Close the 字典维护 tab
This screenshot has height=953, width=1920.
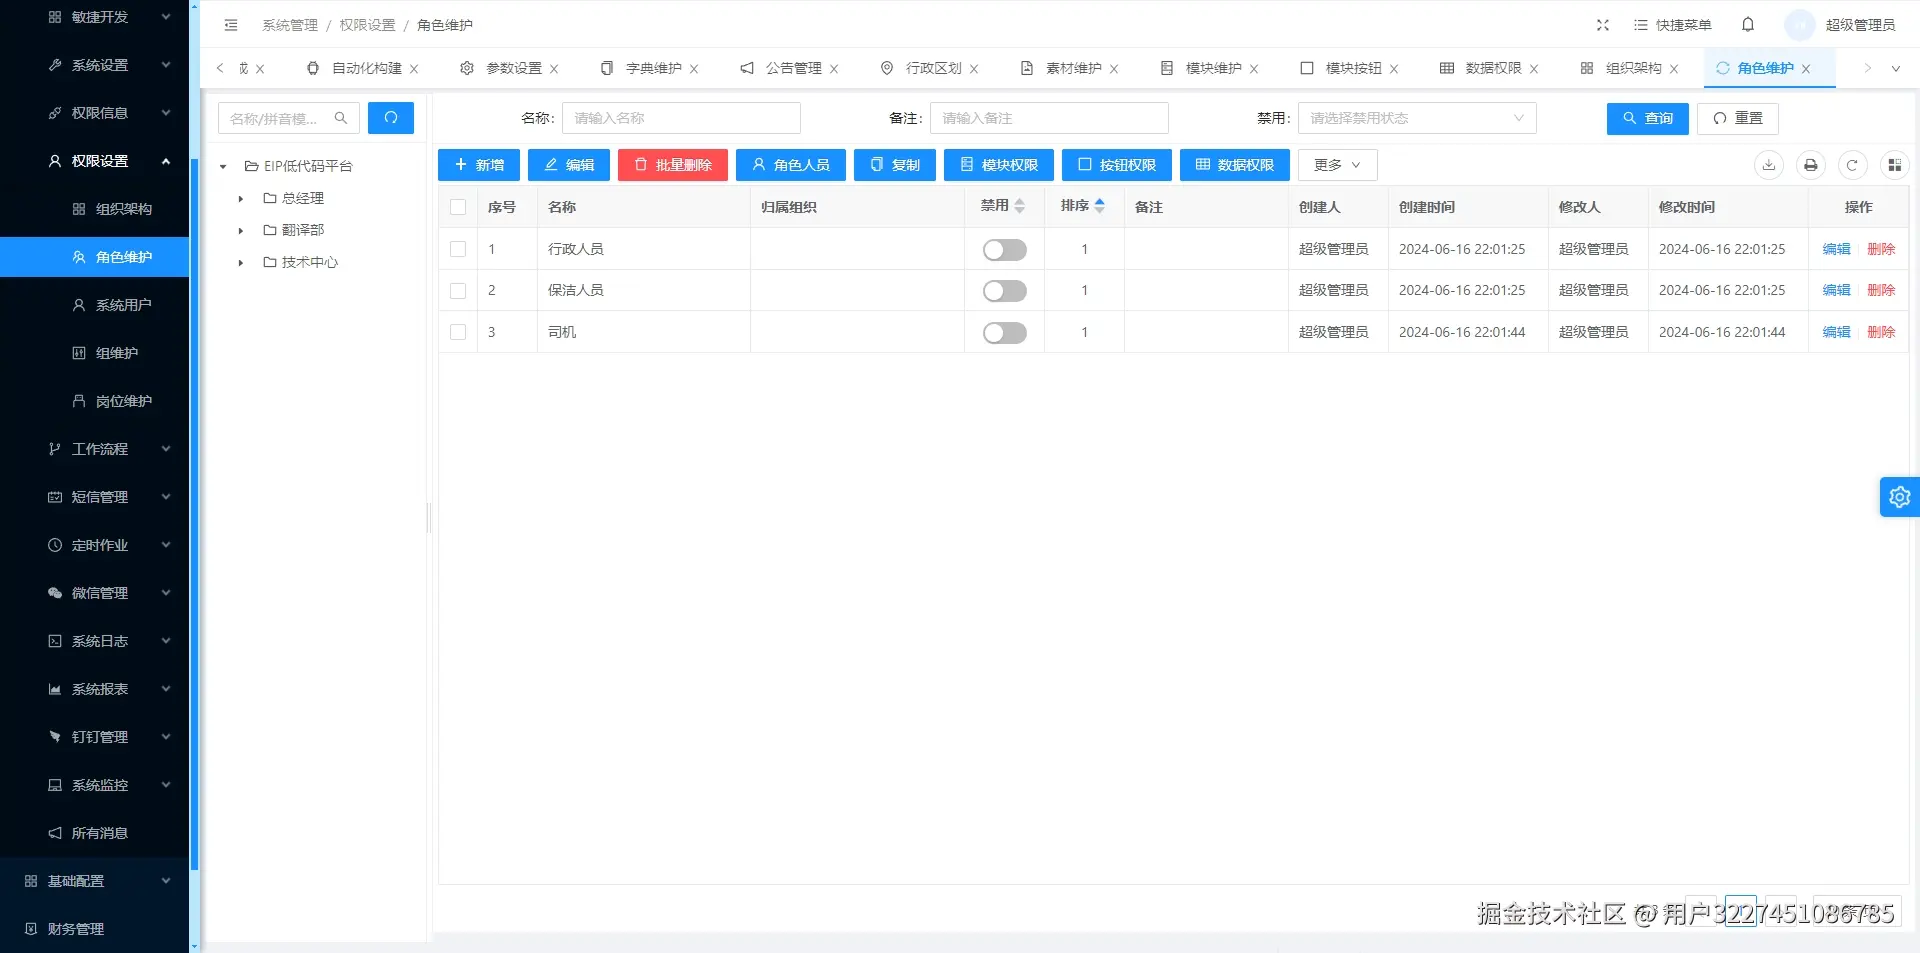[x=694, y=69]
